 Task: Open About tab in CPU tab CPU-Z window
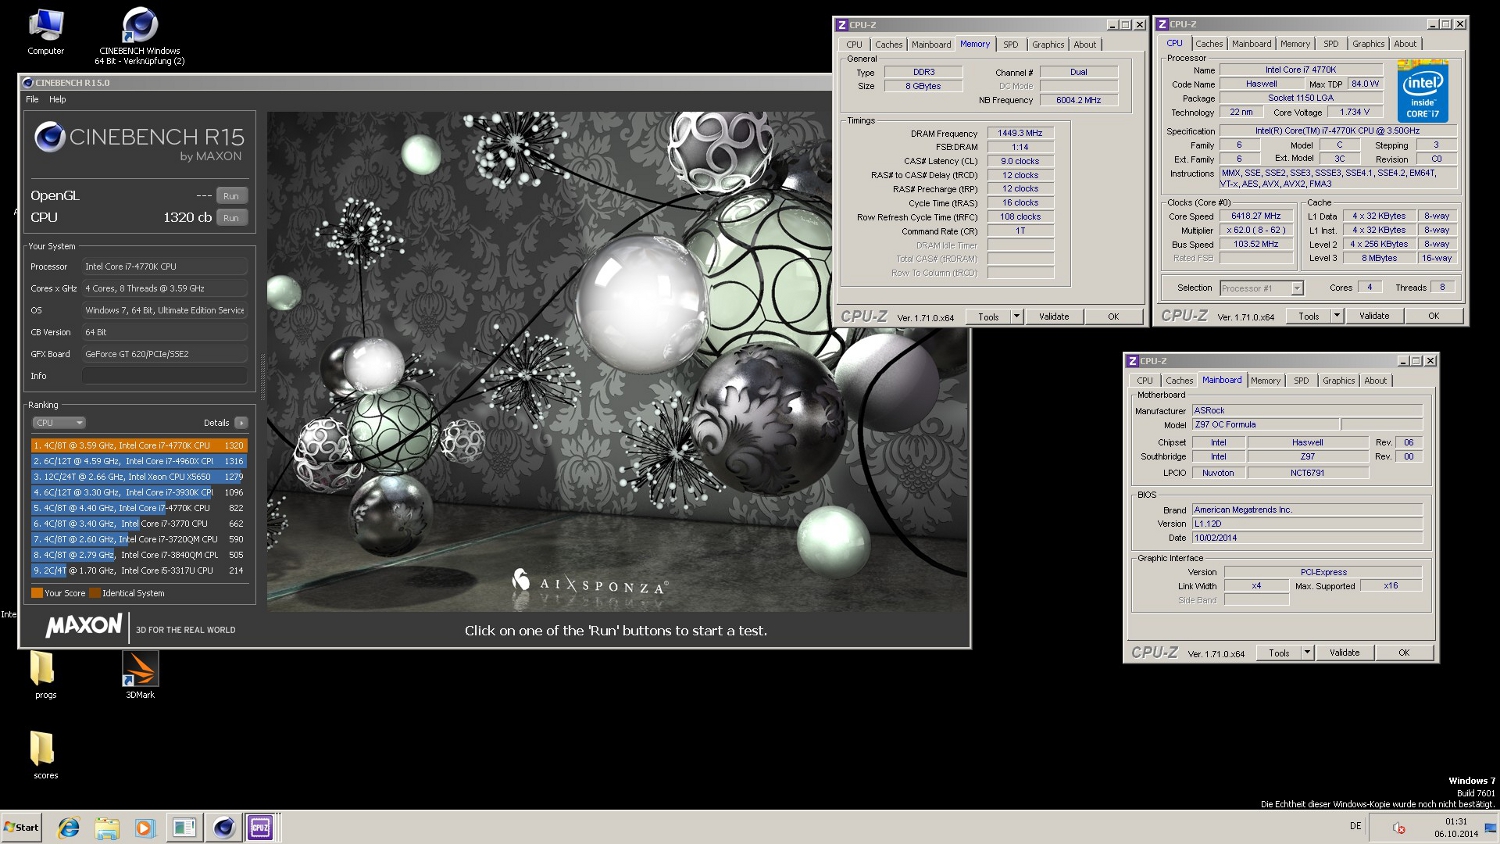(1405, 43)
